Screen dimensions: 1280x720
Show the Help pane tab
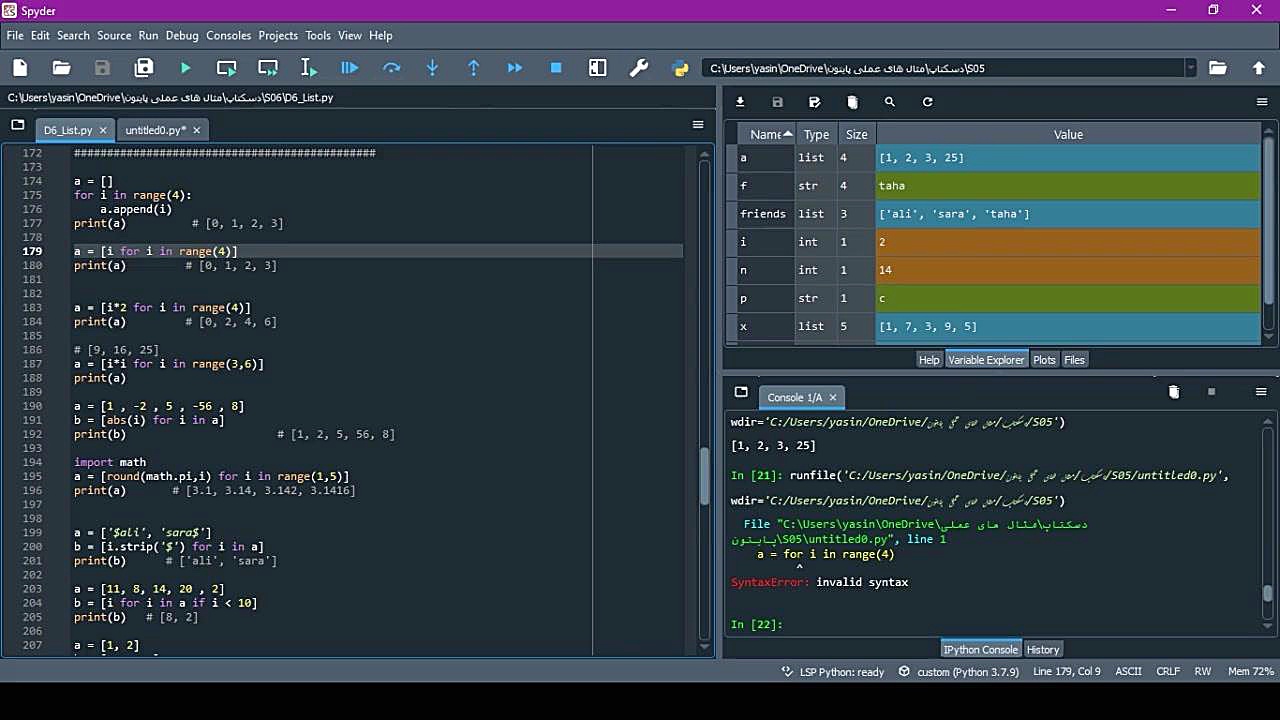point(929,360)
